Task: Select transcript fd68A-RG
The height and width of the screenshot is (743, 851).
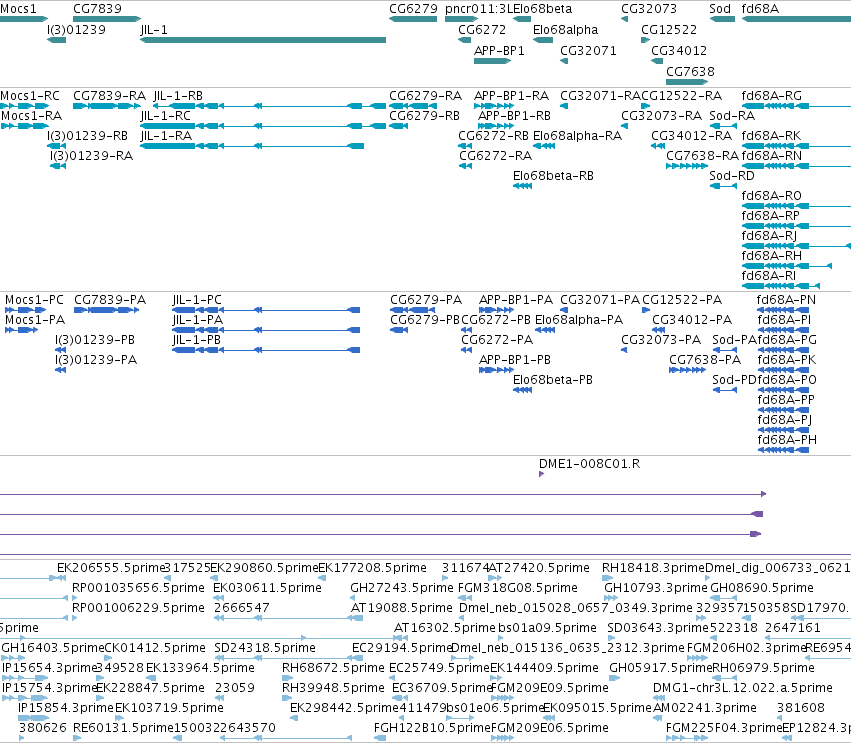Action: [796, 106]
